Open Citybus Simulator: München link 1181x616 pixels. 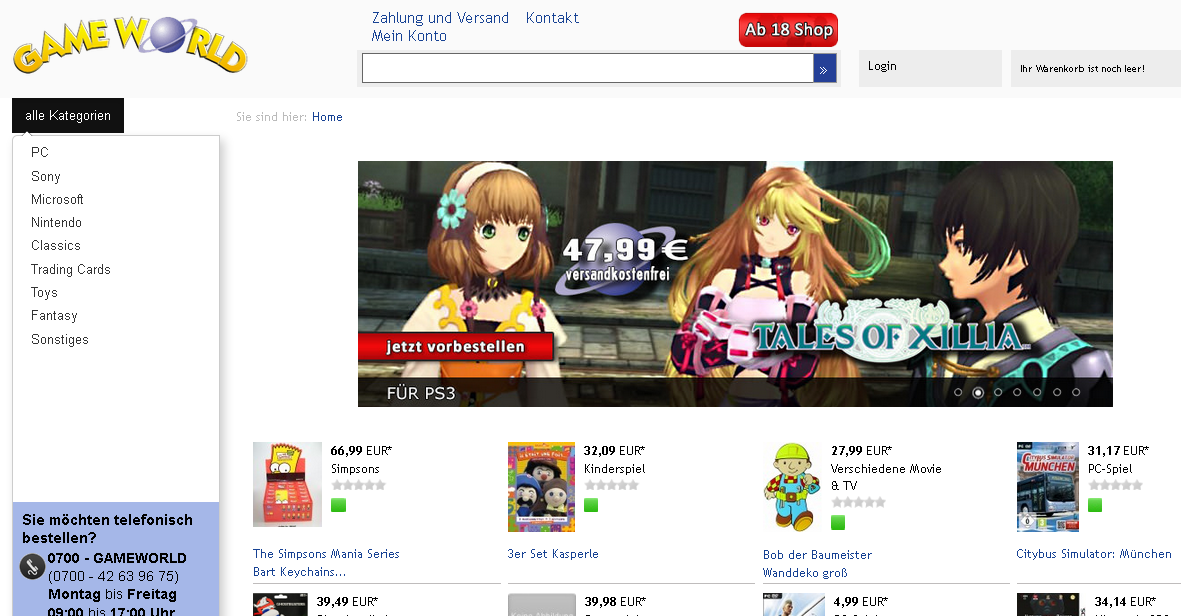click(1094, 554)
